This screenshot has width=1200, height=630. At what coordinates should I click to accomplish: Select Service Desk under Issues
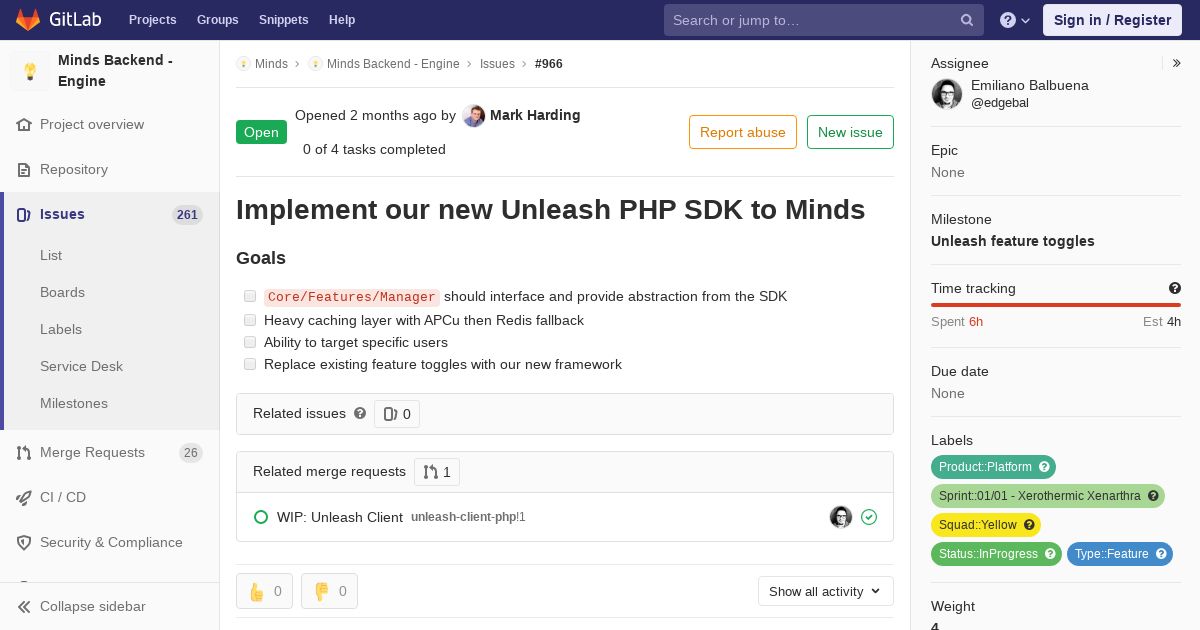click(81, 366)
